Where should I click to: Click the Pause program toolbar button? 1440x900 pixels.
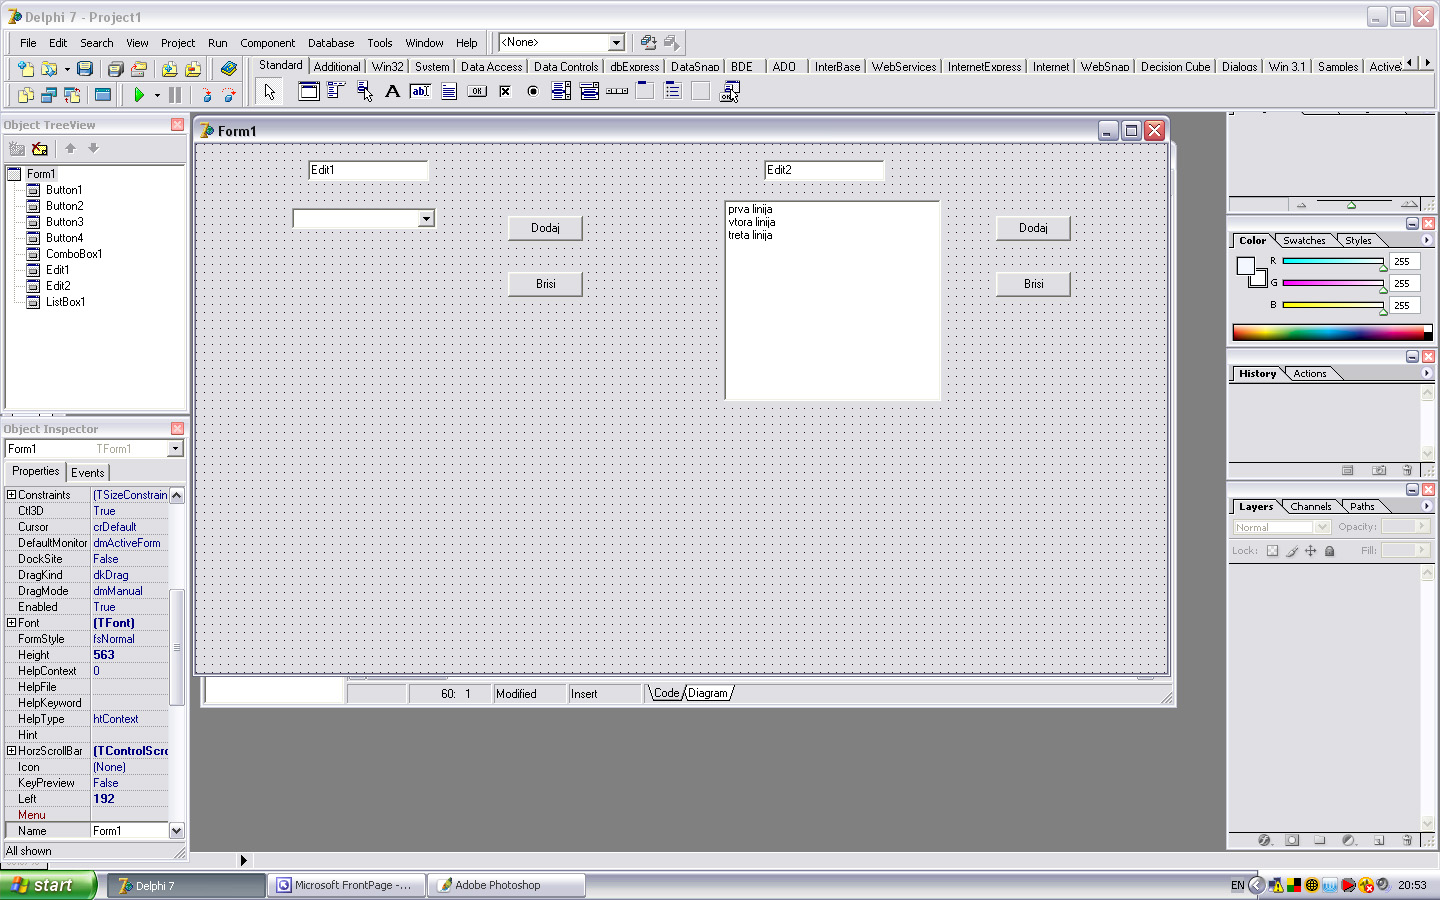pos(175,95)
